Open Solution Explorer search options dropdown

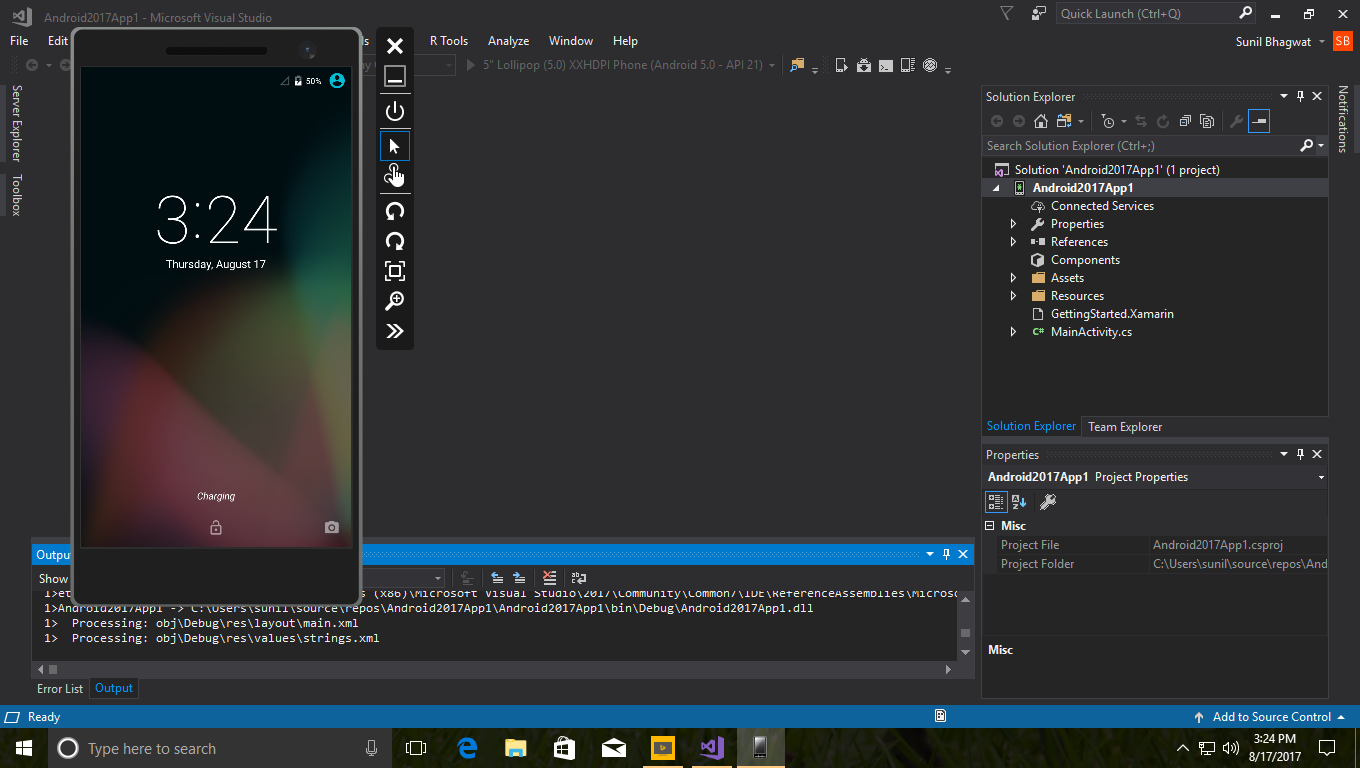coord(1321,146)
